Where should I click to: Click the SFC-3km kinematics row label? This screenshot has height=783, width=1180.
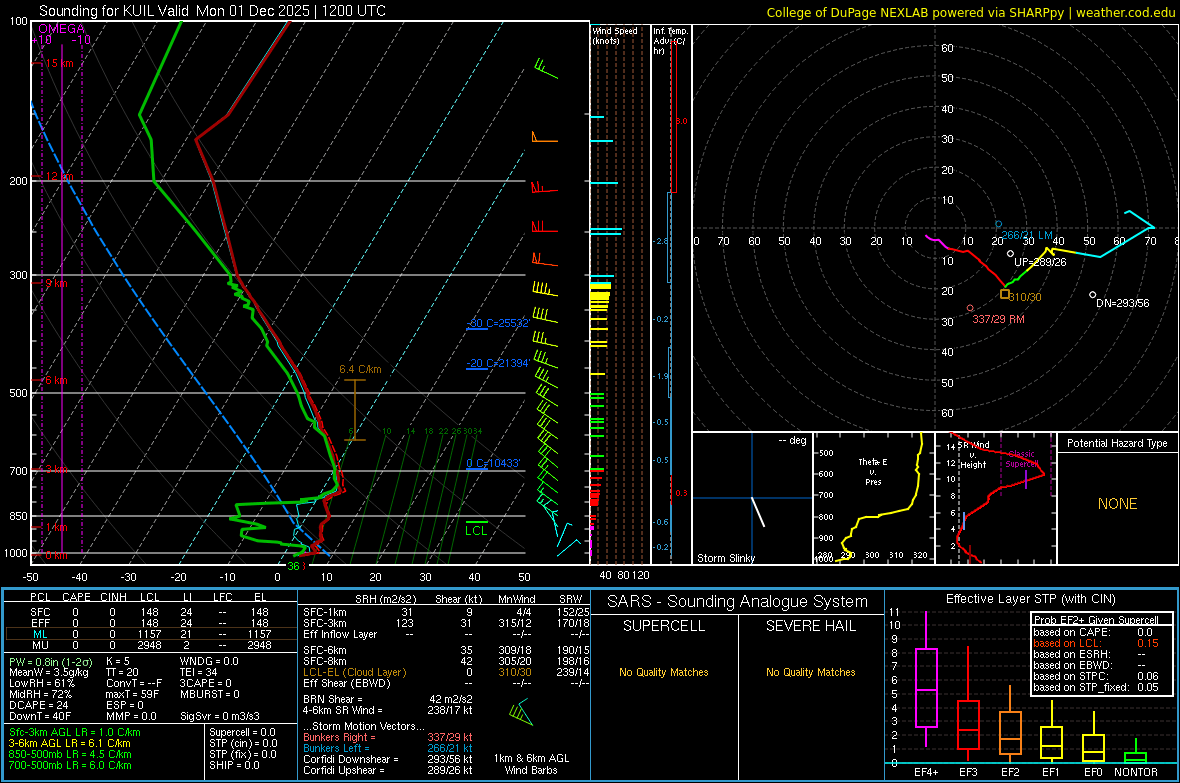click(324, 623)
